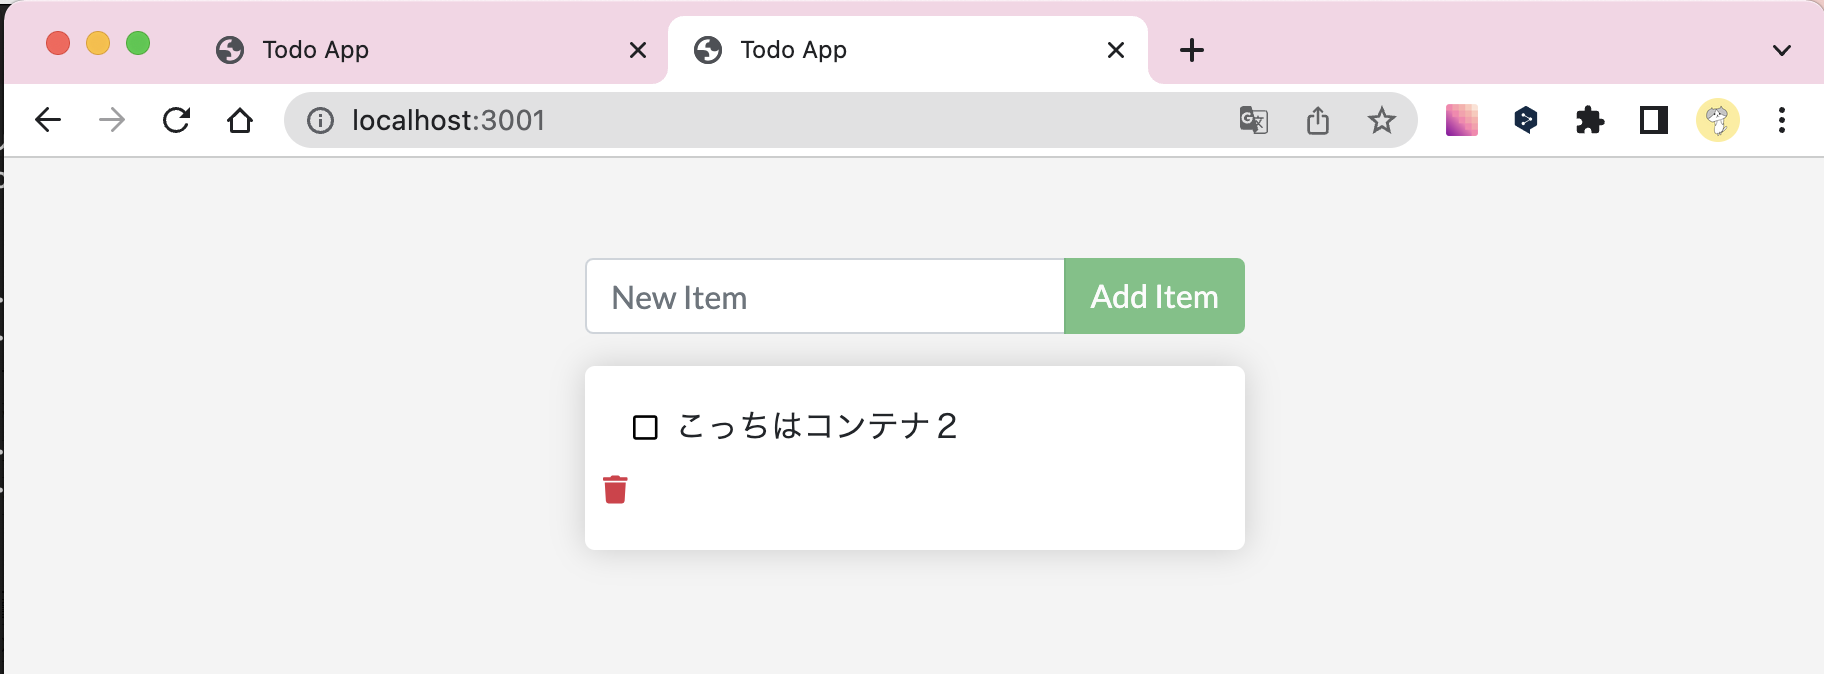Bookmark this page with star icon
The width and height of the screenshot is (1824, 674).
[x=1381, y=121]
